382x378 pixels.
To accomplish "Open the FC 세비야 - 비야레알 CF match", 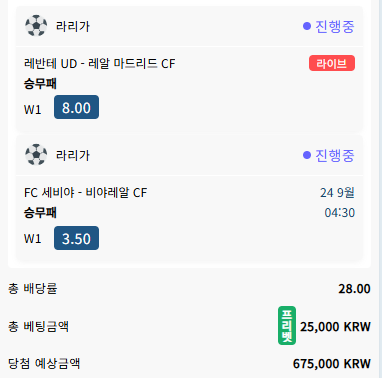I will click(x=85, y=192).
